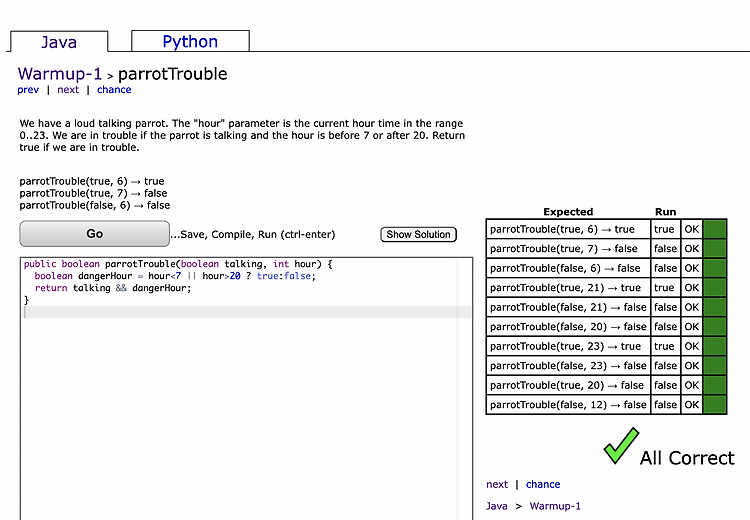This screenshot has width=750, height=520.
Task: Click the 'return talking && dangerHour;' code line
Action: 113,288
